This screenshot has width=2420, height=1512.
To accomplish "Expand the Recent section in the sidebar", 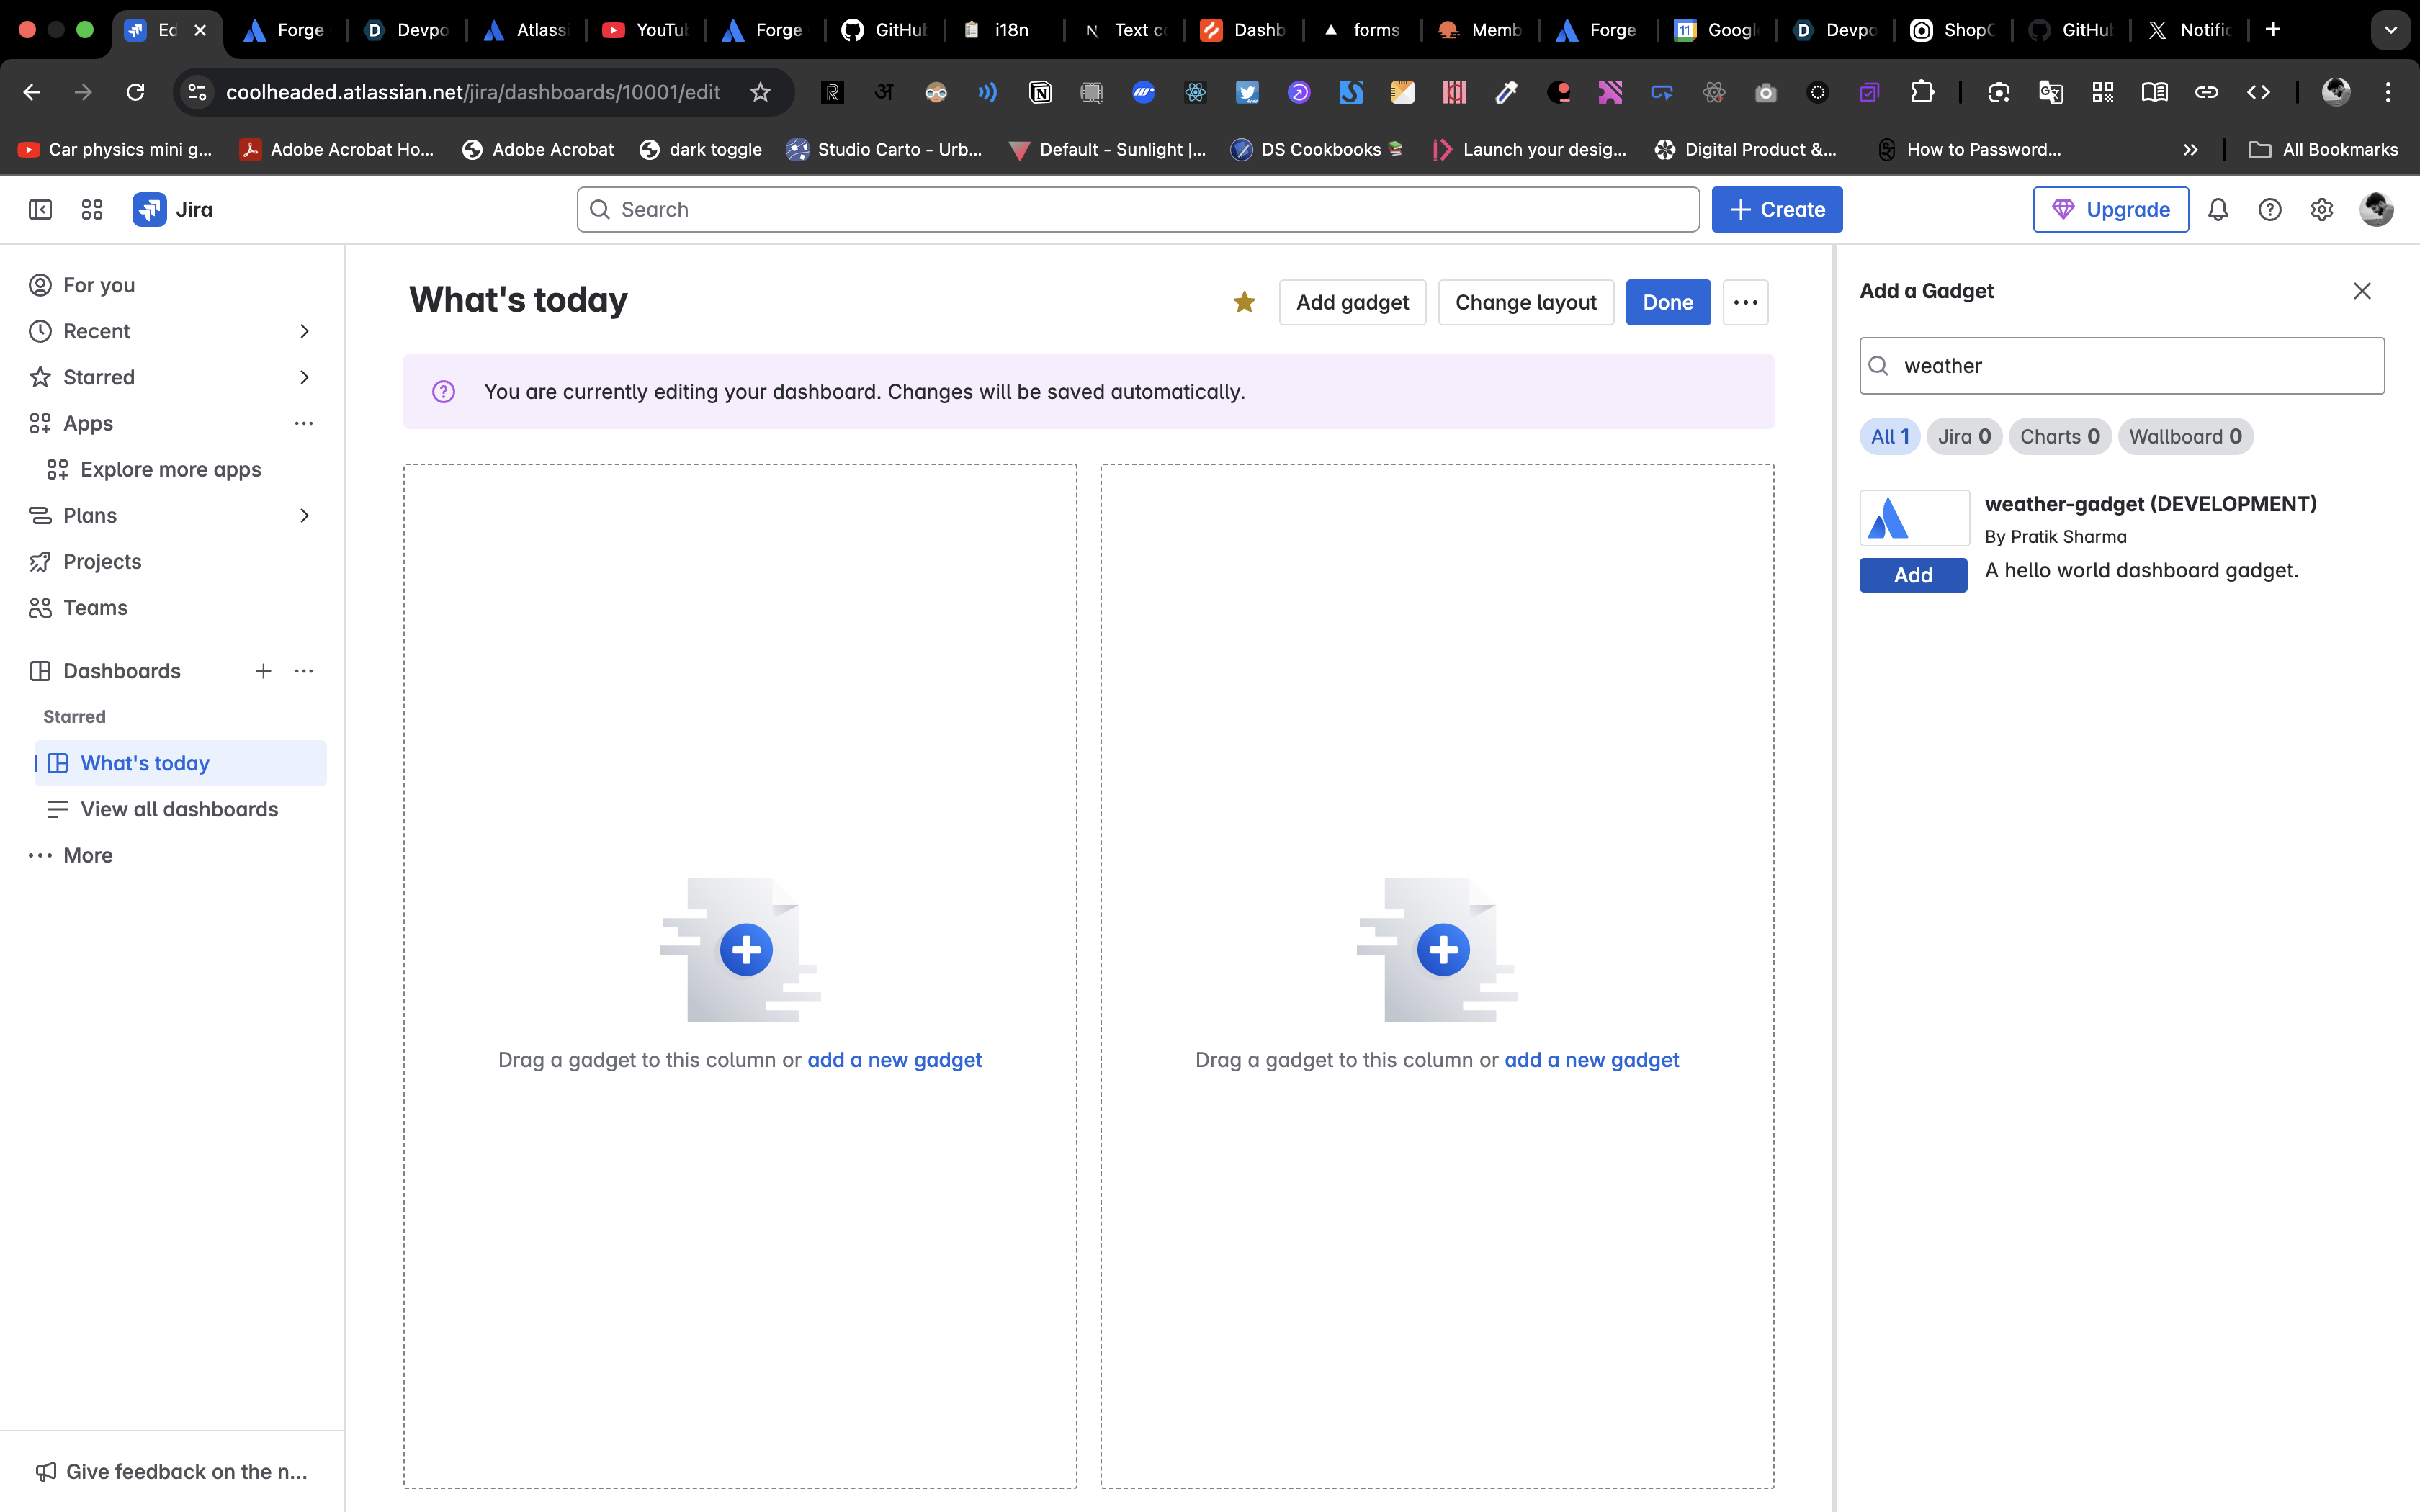I will point(304,331).
